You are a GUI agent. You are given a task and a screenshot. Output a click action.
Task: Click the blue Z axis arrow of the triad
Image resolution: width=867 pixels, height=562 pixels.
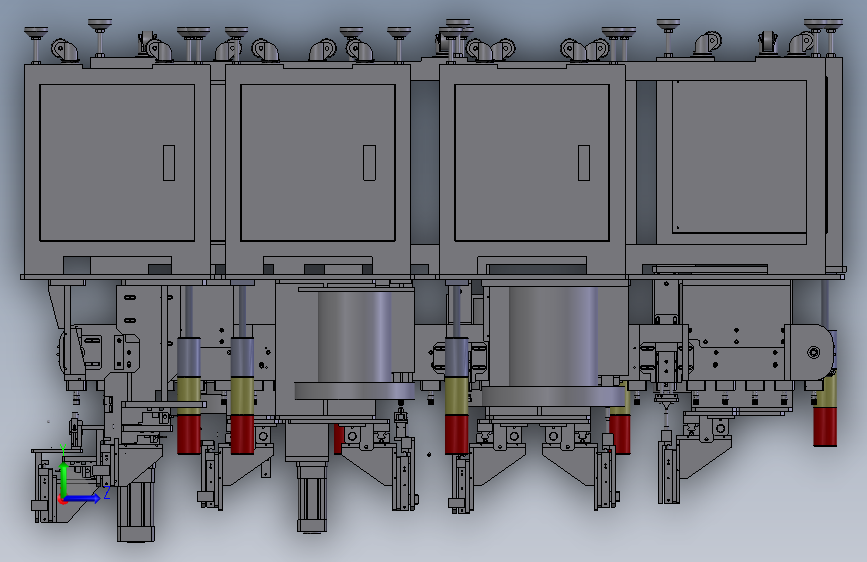(x=83, y=498)
